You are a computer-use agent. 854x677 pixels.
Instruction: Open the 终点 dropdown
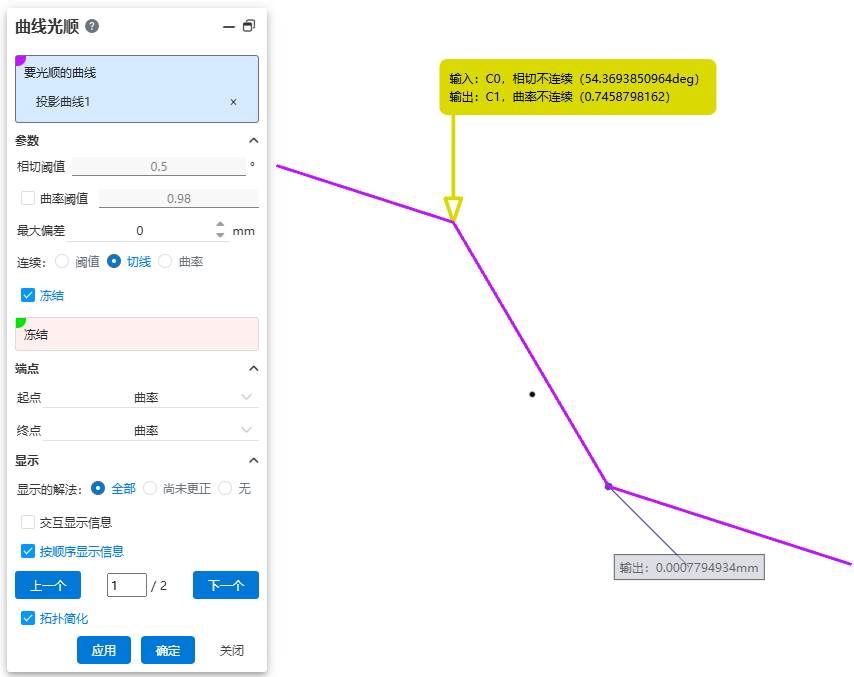point(150,431)
